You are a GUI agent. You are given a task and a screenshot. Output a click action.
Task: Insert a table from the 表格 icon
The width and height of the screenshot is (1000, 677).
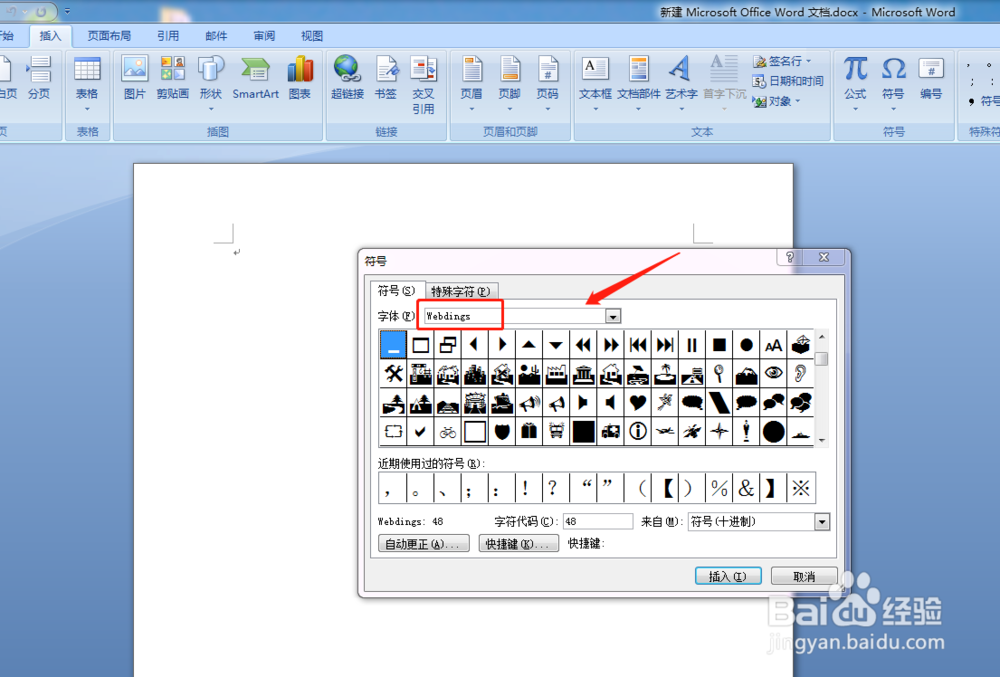click(x=87, y=83)
